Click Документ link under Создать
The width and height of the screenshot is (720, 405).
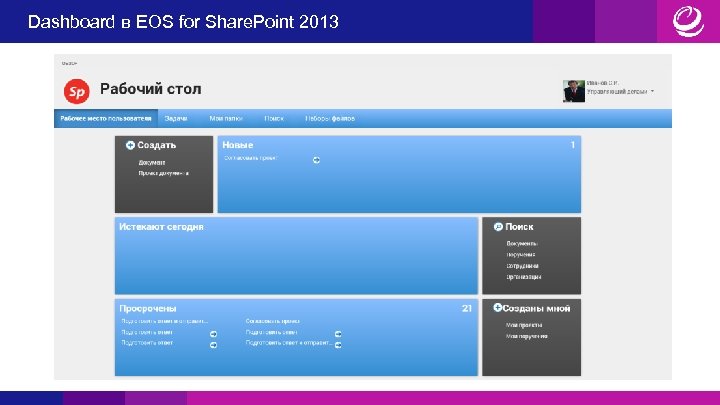pyautogui.click(x=152, y=163)
